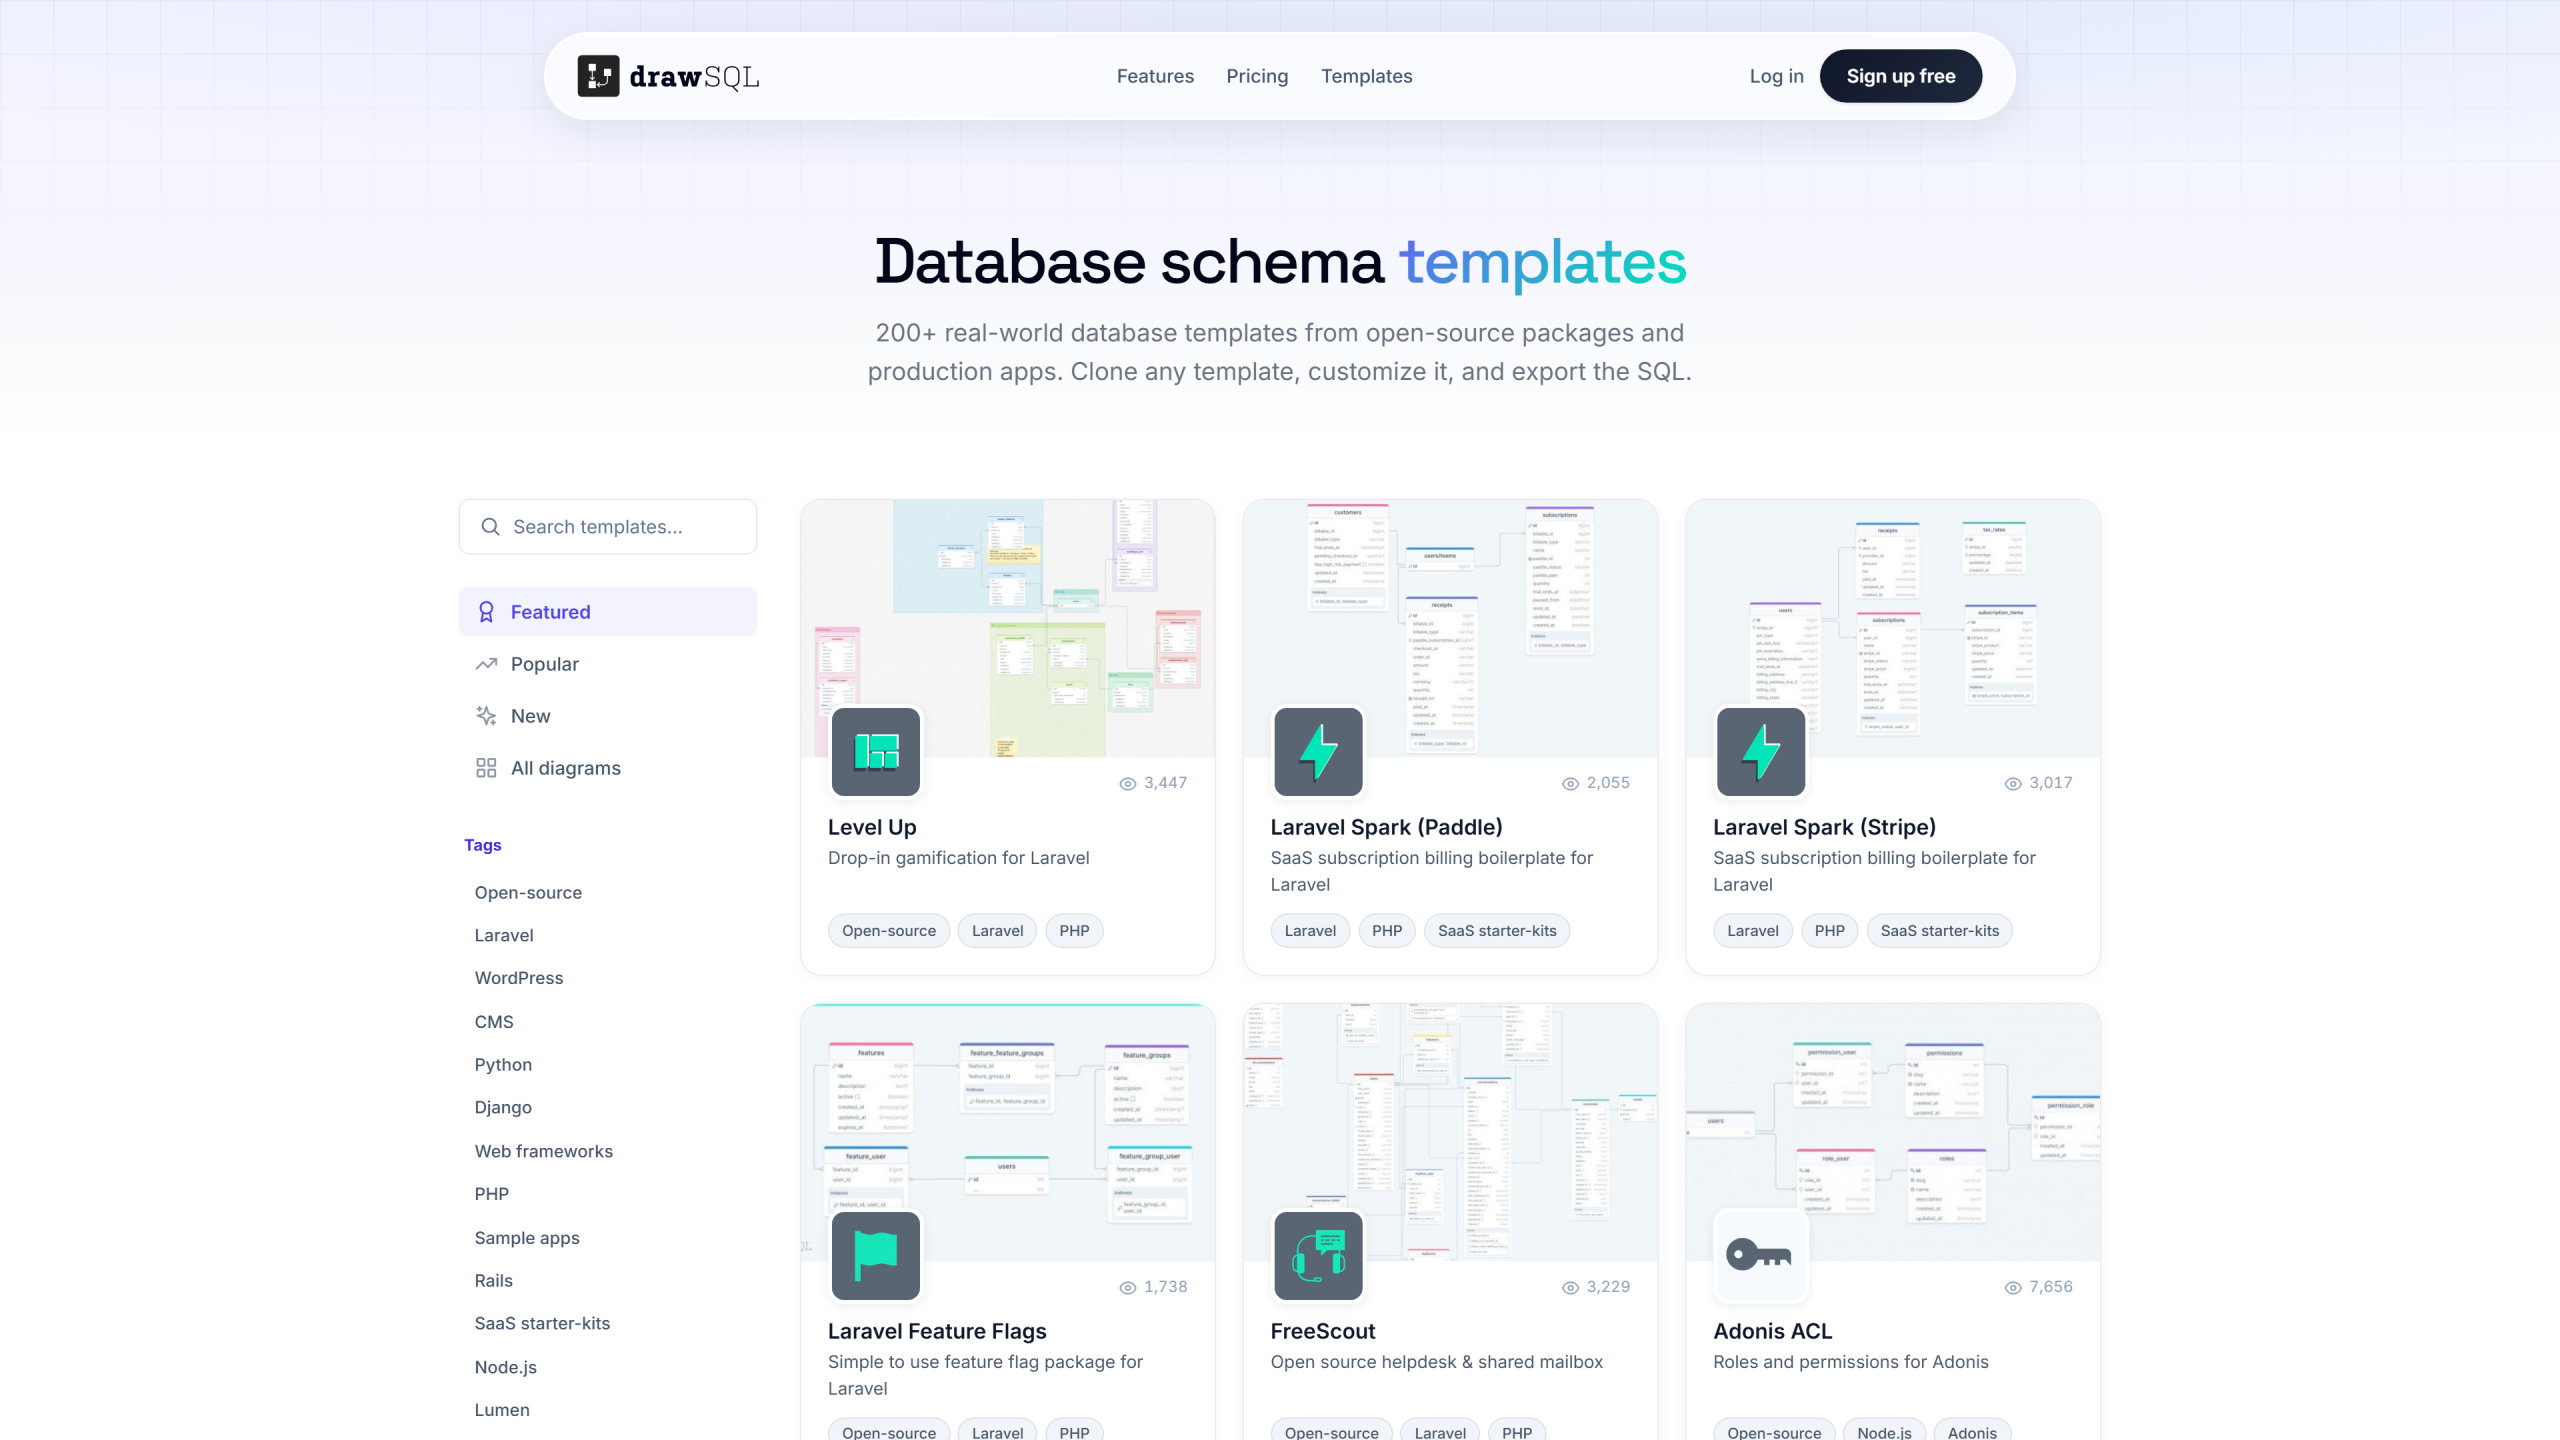Open the Laravel Spark (Paddle) diagram preview
2560x1440 pixels.
[1450, 628]
